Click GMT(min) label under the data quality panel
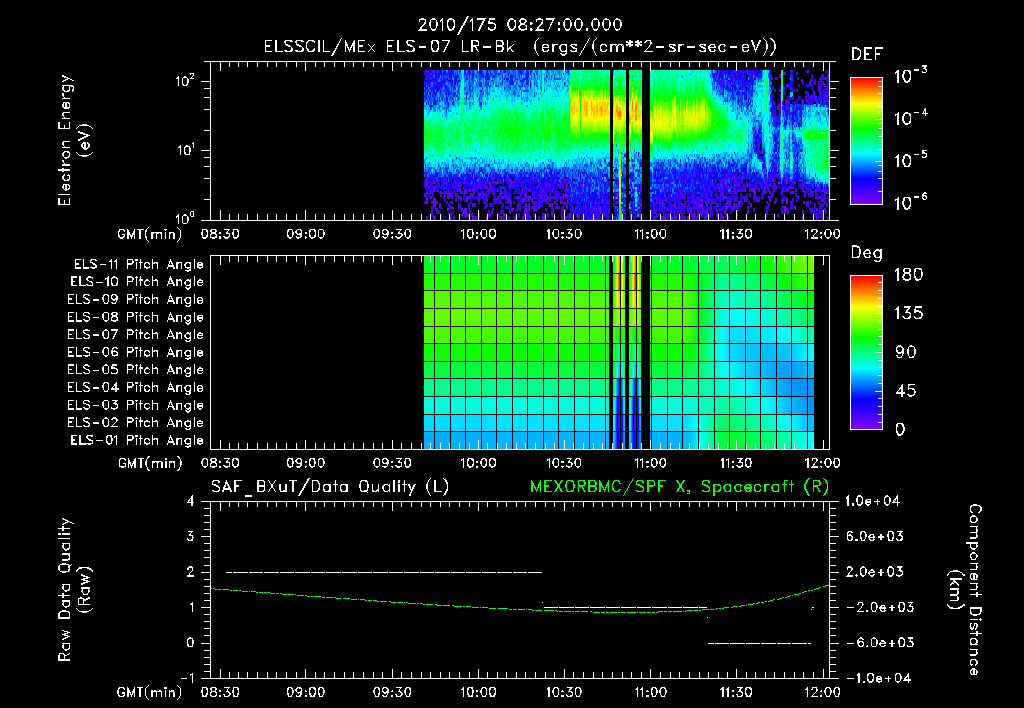 (x=150, y=692)
